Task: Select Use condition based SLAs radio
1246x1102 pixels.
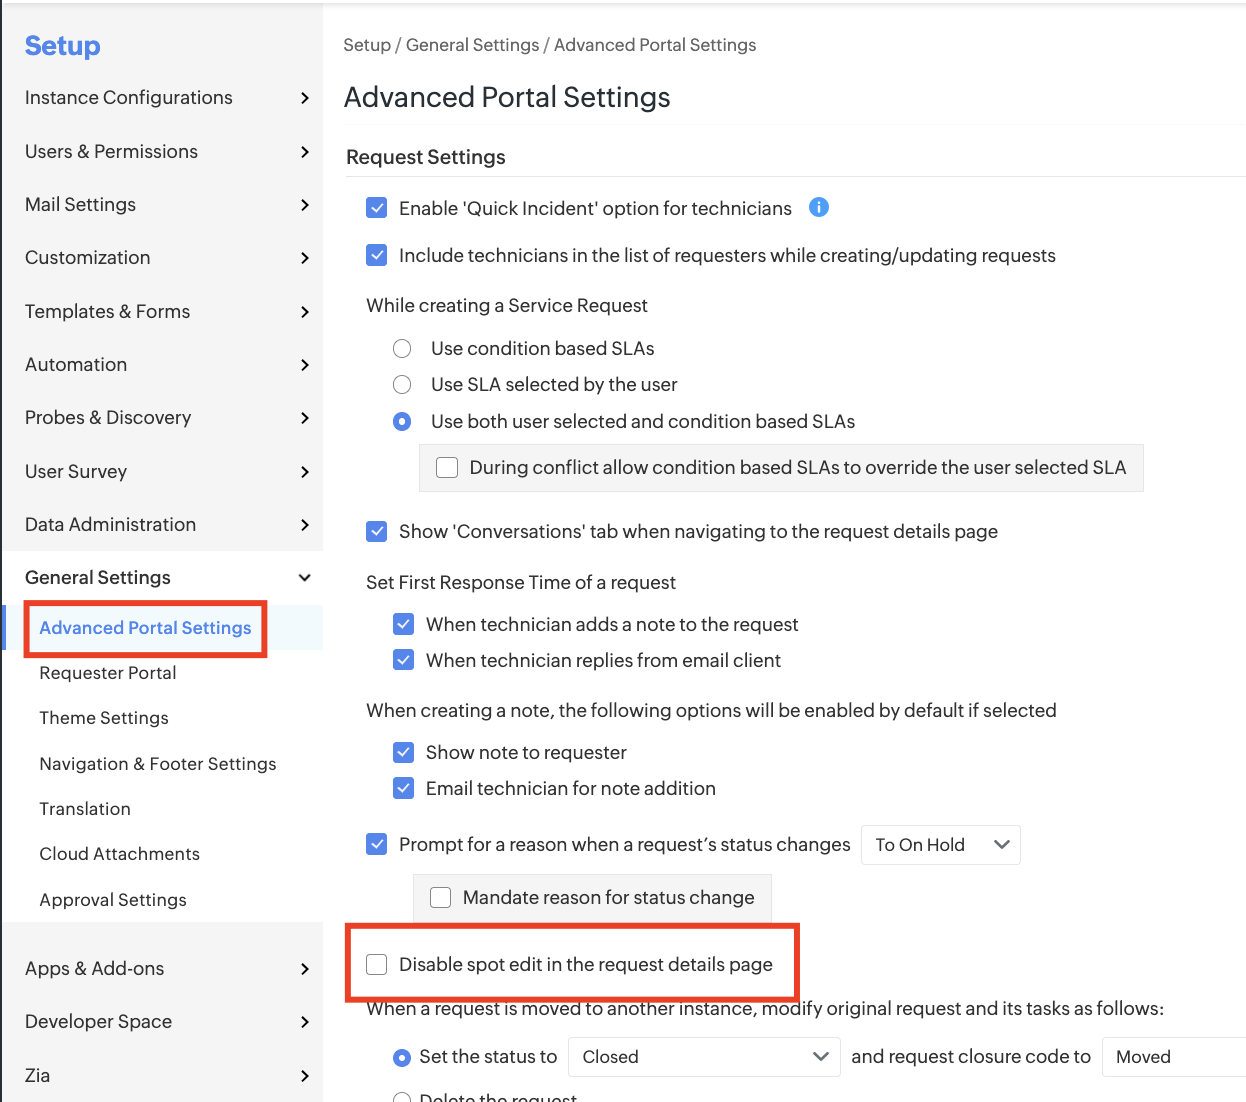Action: [x=402, y=348]
